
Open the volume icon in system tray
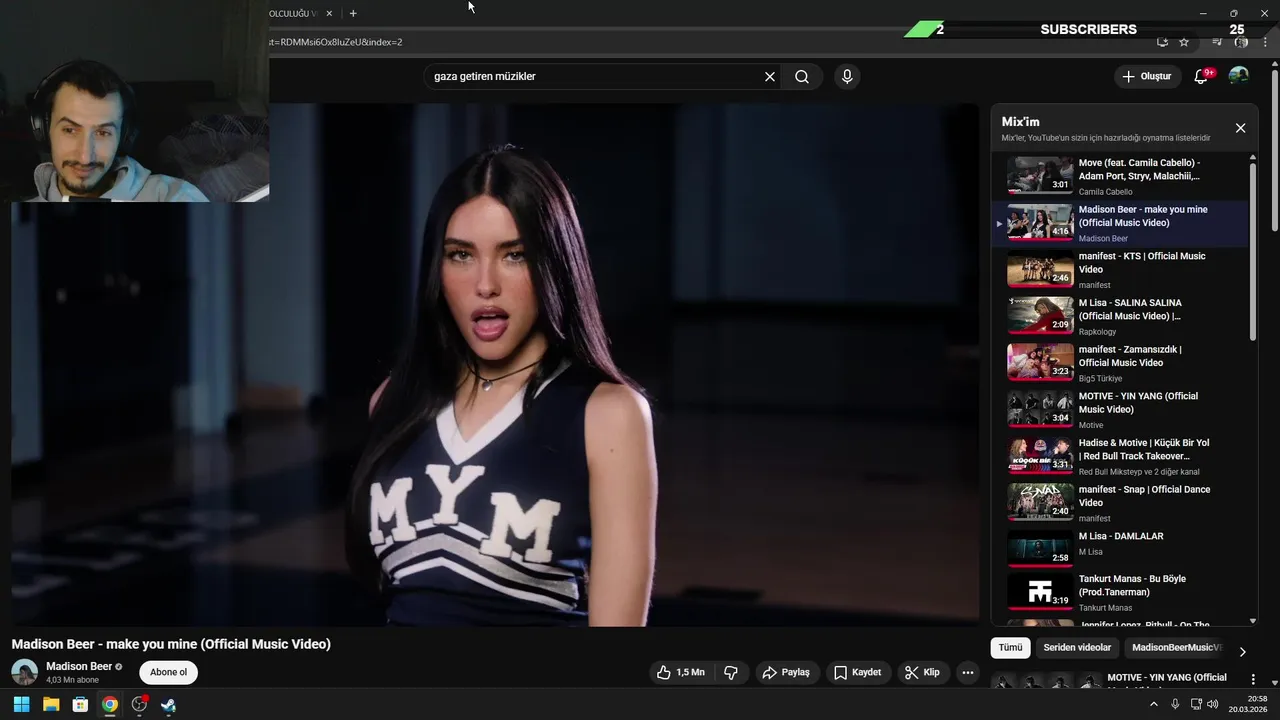click(x=1213, y=704)
